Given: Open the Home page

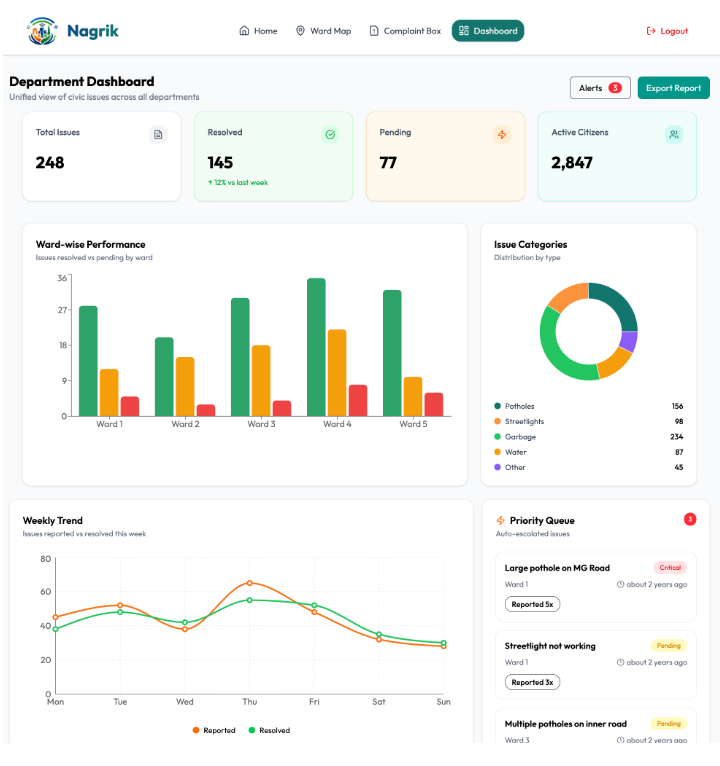Looking at the screenshot, I should click(x=258, y=31).
